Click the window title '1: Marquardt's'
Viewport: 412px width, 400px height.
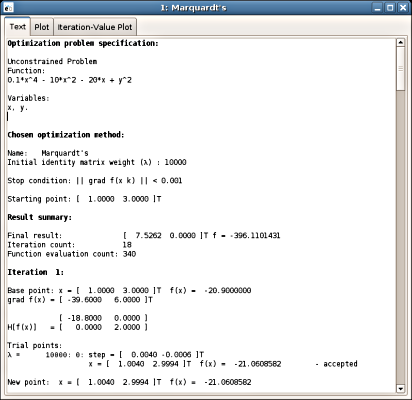point(193,8)
